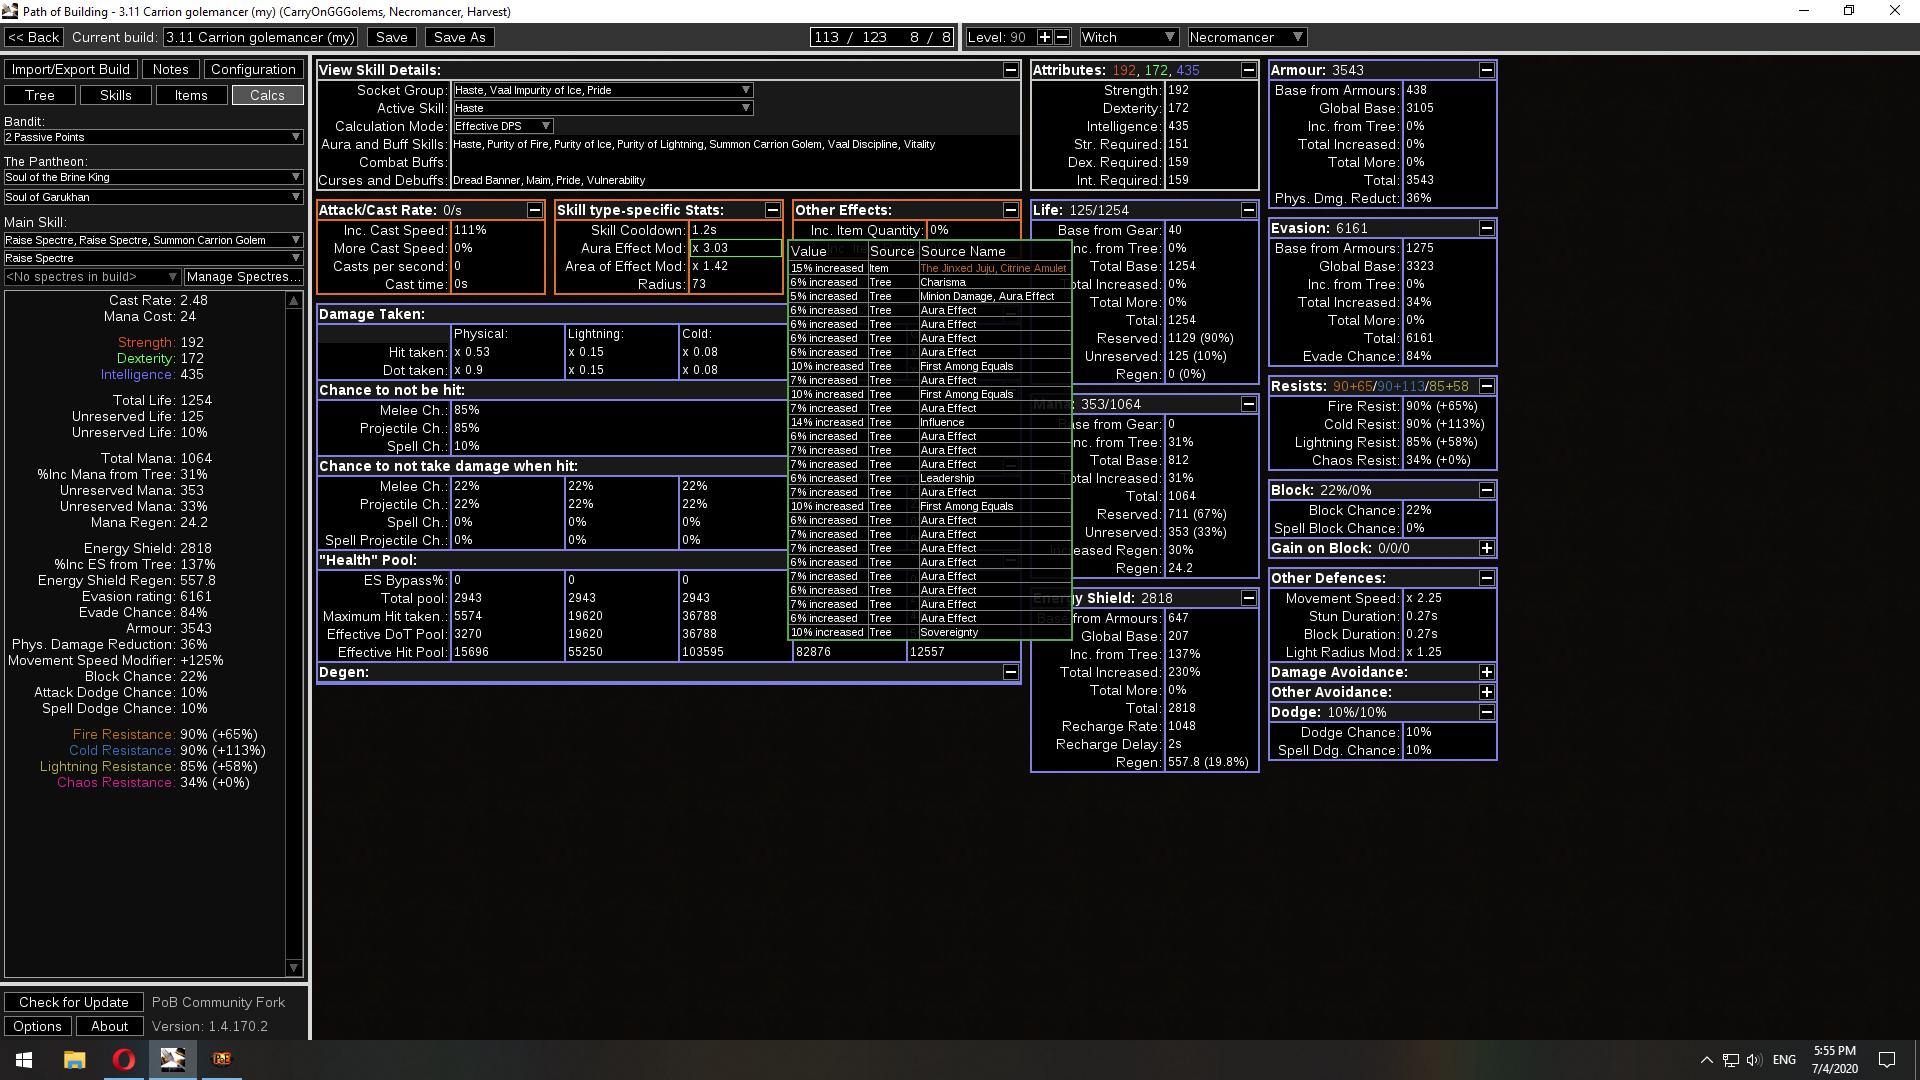Collapse the Energy Shield section

pyautogui.click(x=1248, y=598)
